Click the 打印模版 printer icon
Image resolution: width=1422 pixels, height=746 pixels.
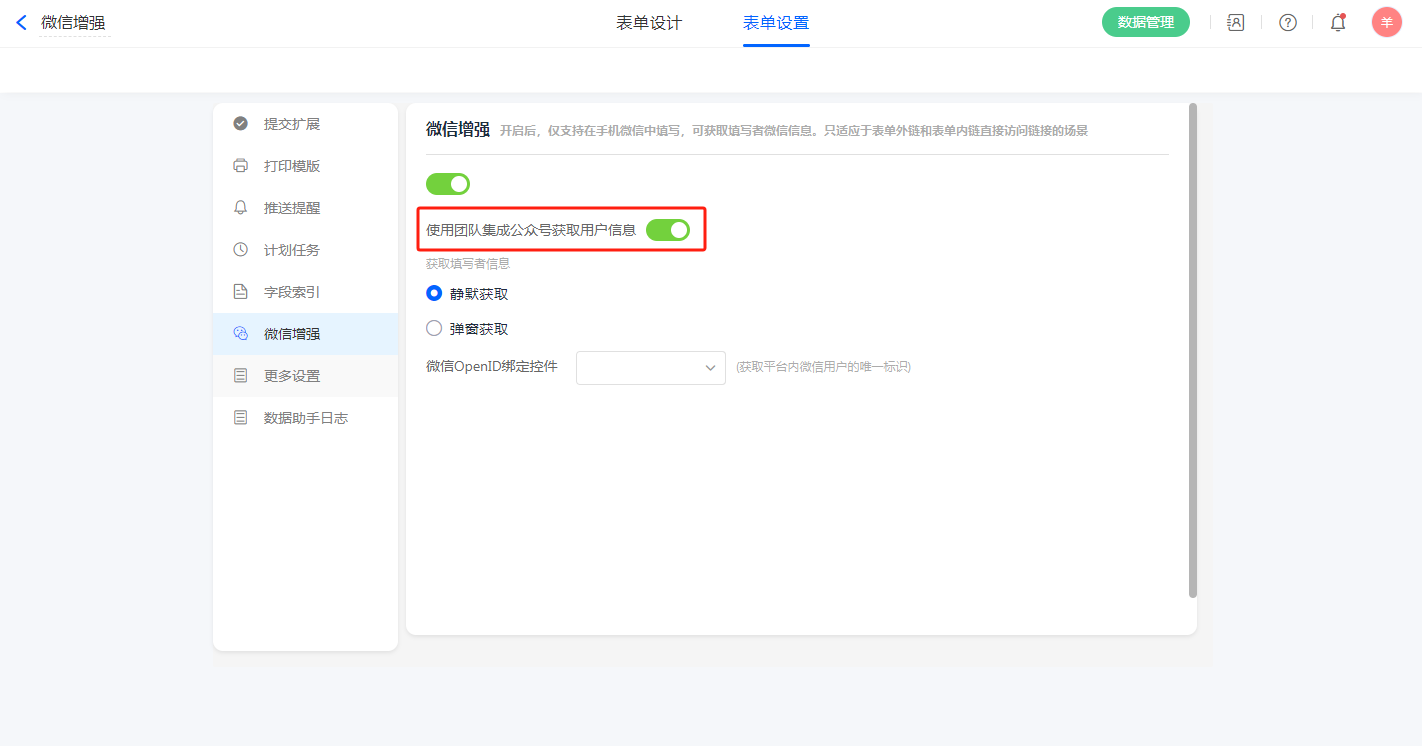pos(240,166)
